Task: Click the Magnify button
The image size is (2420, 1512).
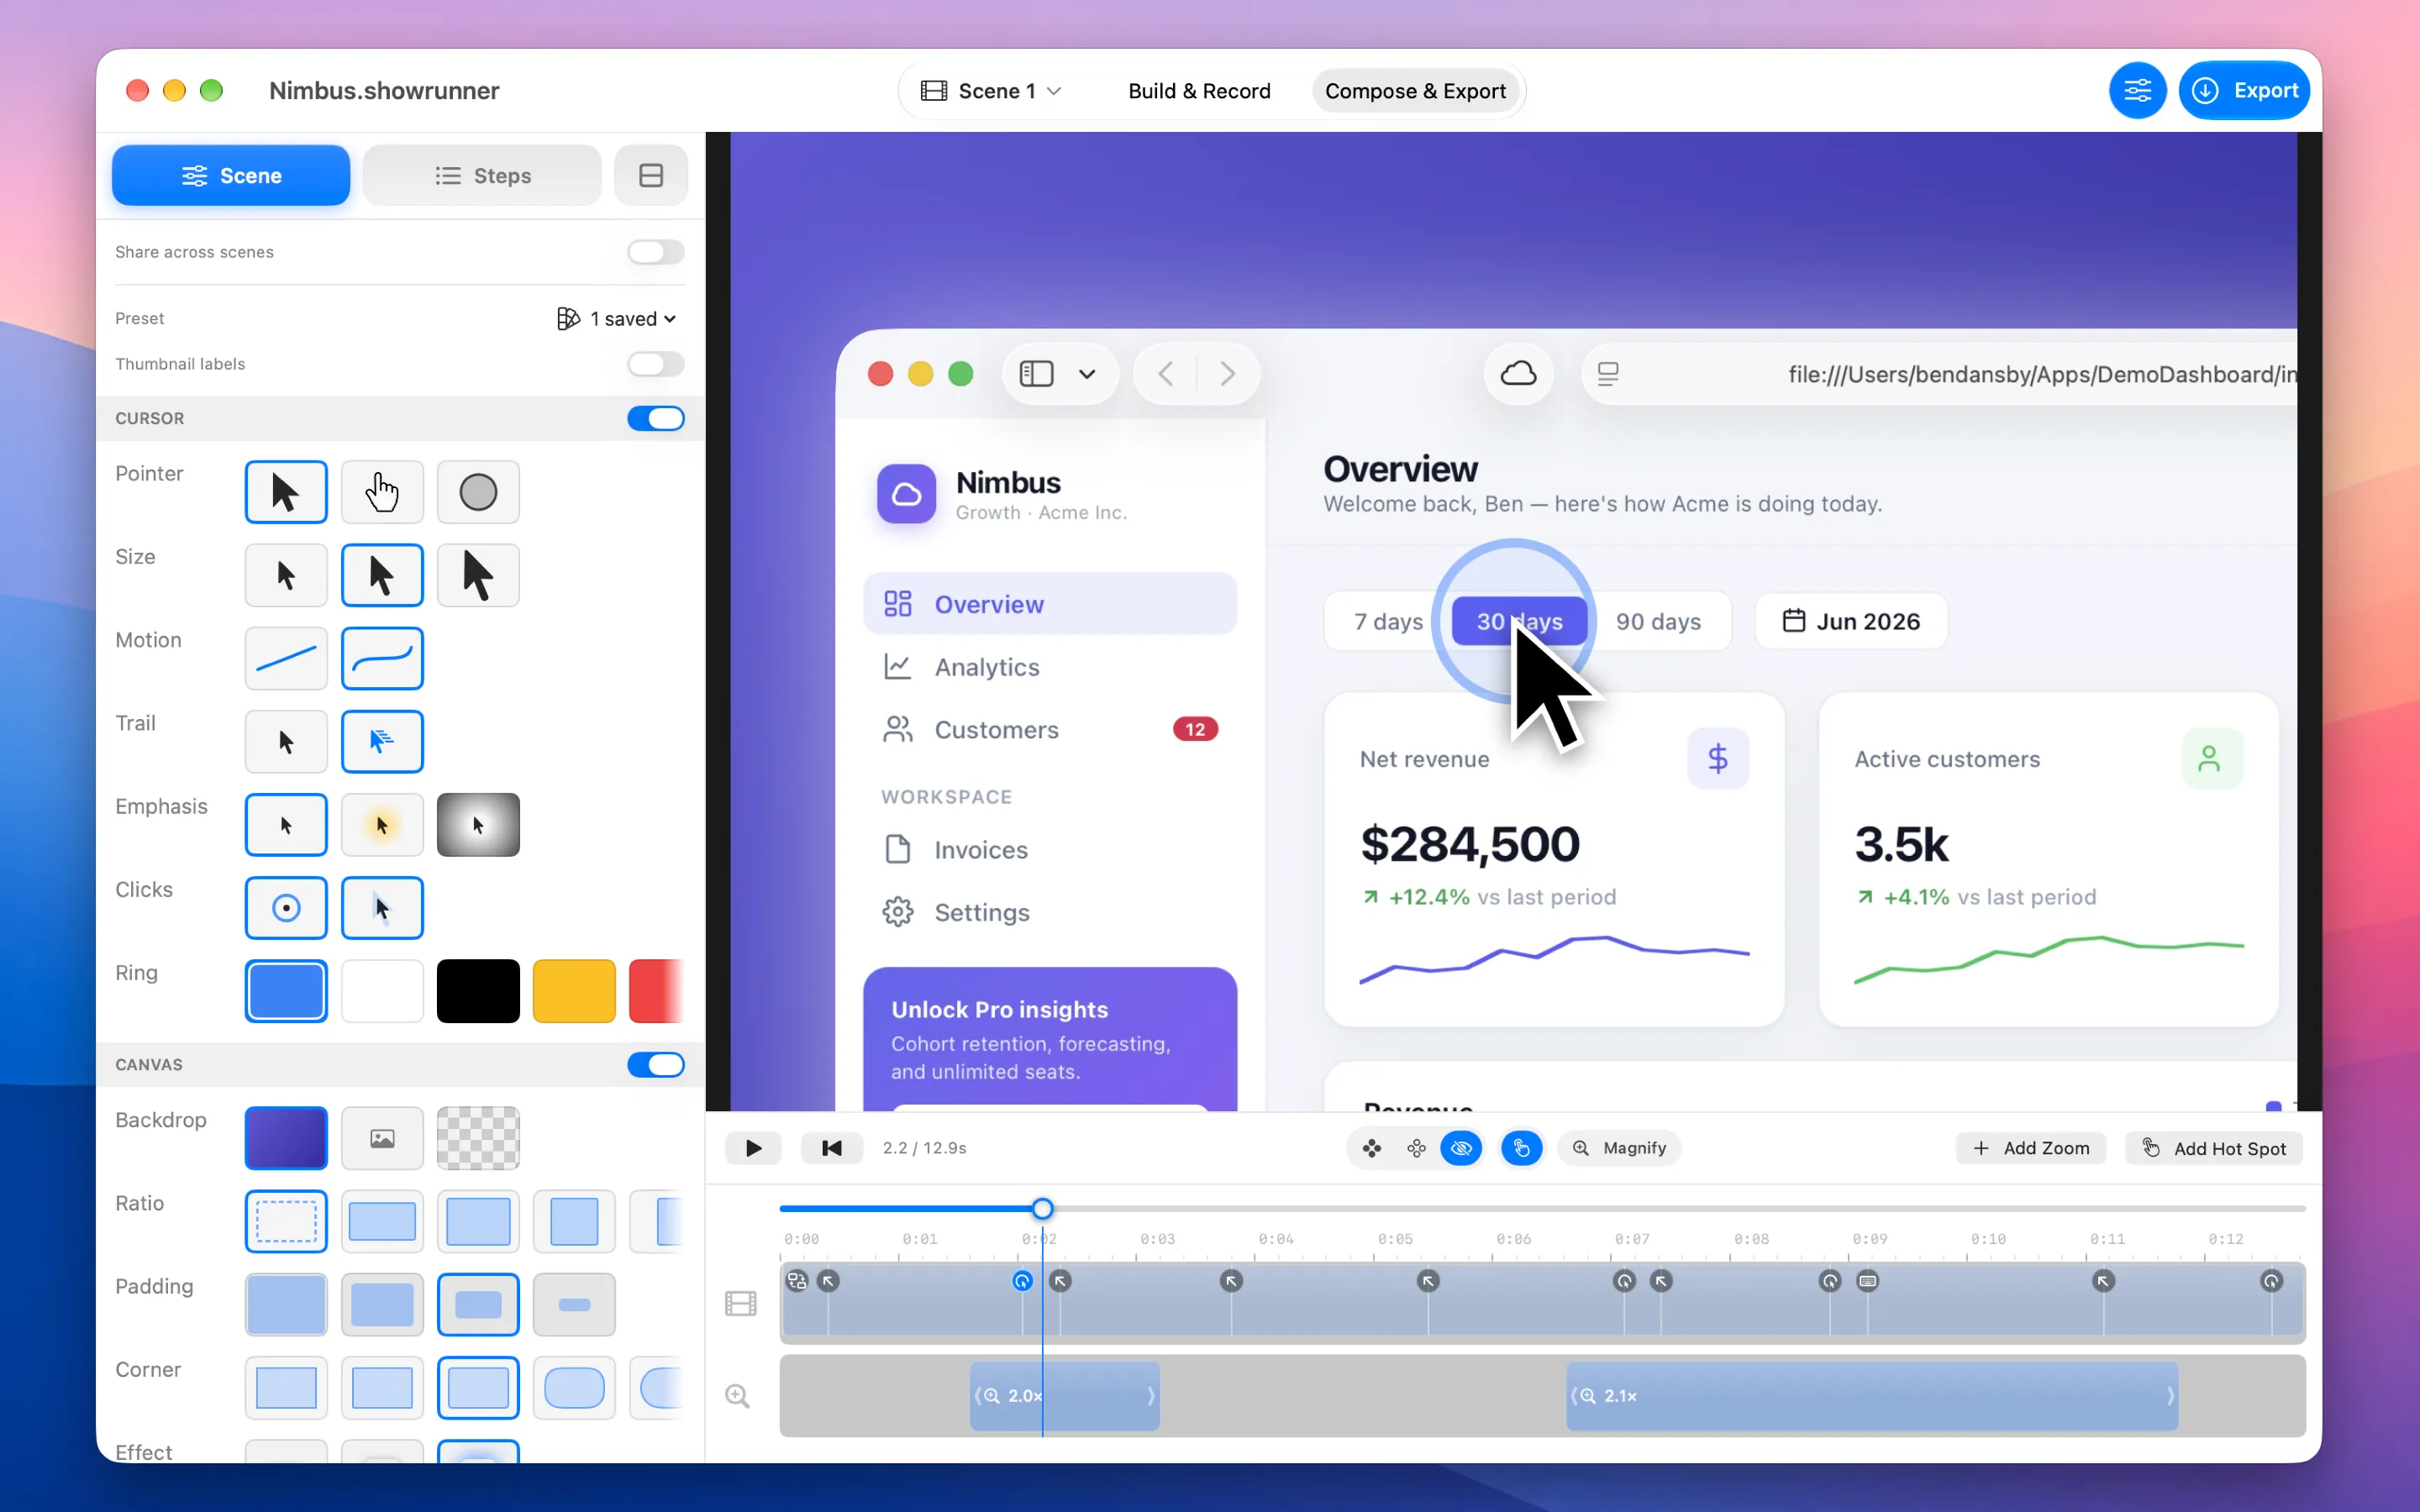Action: (x=1619, y=1148)
